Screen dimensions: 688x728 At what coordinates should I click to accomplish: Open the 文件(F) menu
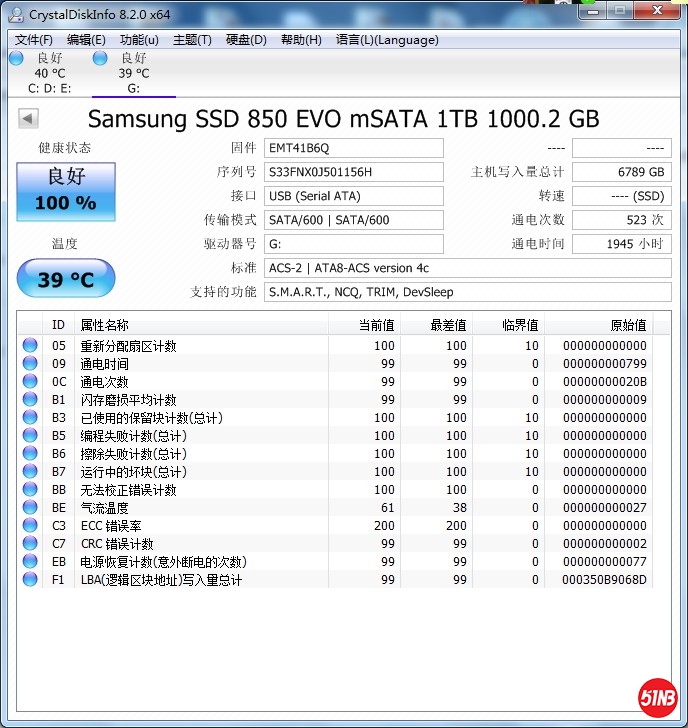point(34,40)
